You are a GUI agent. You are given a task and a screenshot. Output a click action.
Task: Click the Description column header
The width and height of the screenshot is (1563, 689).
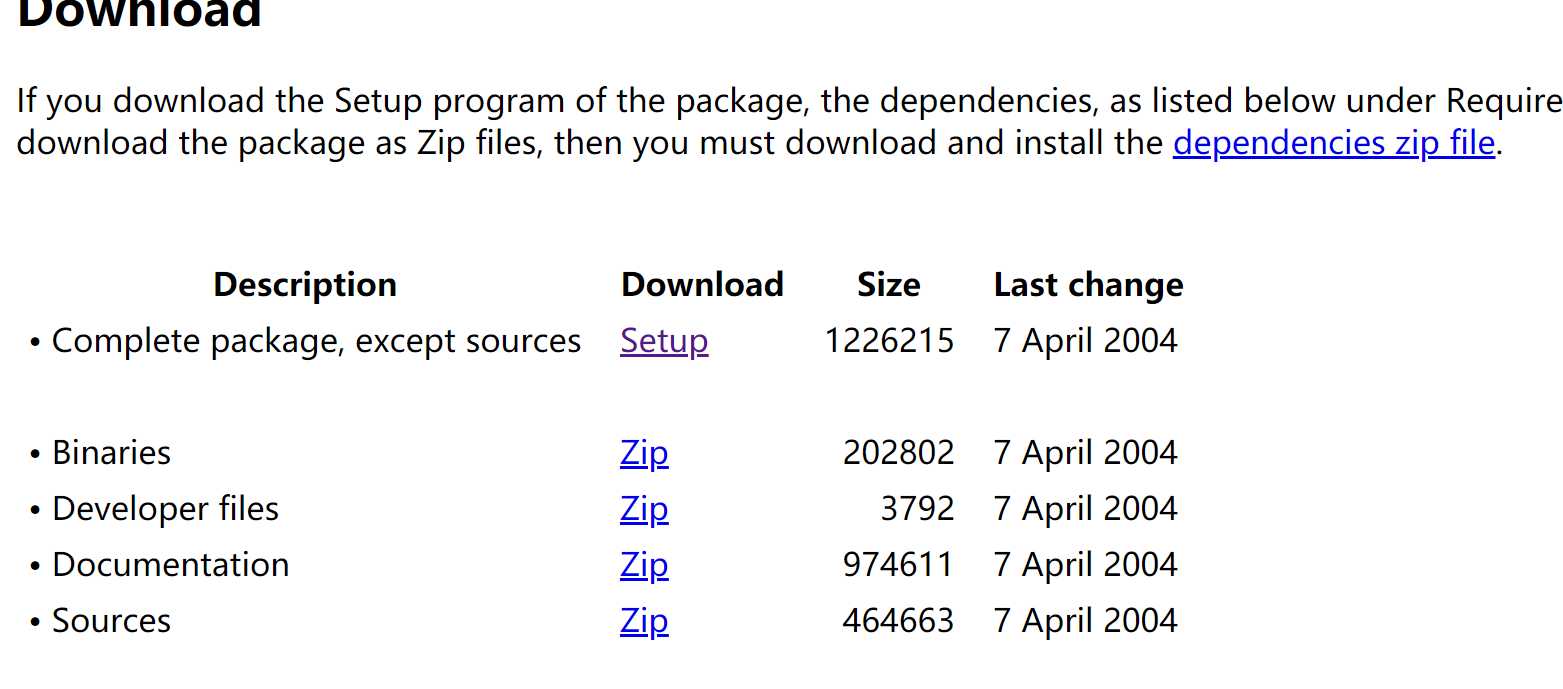(305, 285)
